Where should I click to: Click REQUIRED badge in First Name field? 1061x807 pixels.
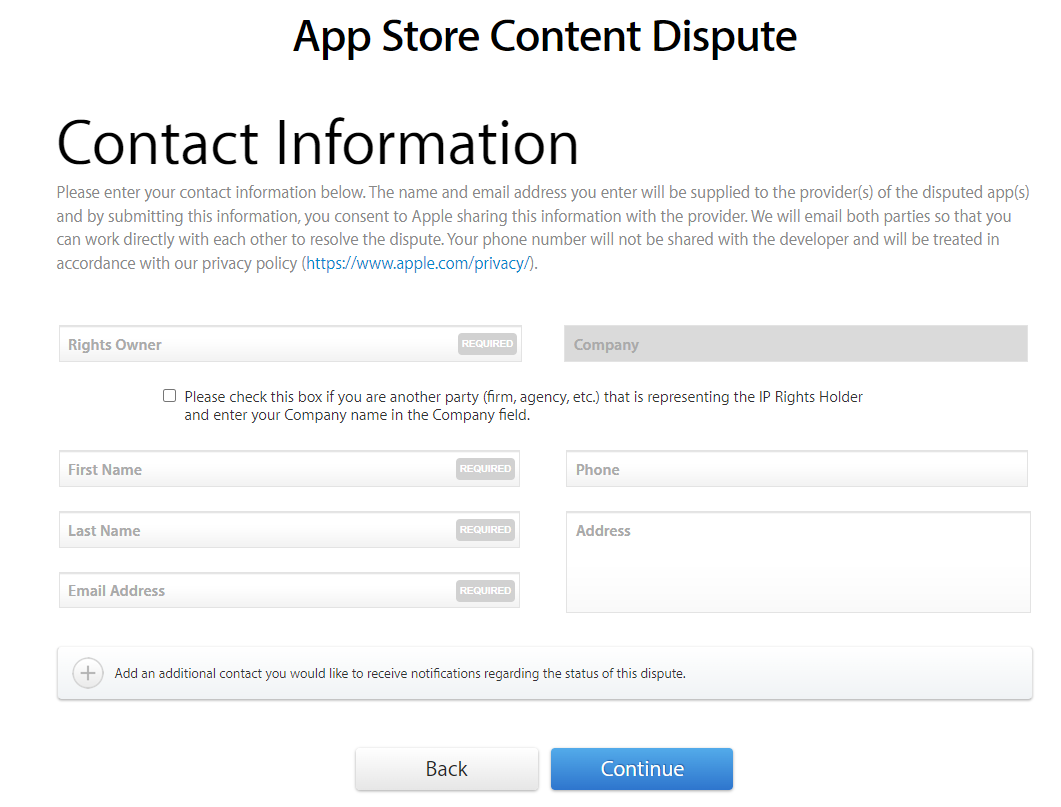[x=485, y=469]
